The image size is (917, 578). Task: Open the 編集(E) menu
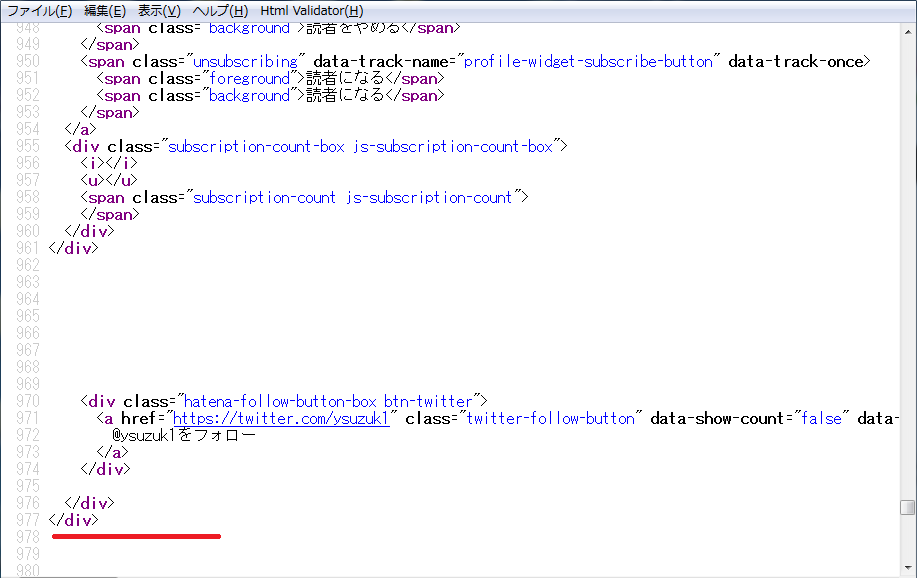pos(105,11)
